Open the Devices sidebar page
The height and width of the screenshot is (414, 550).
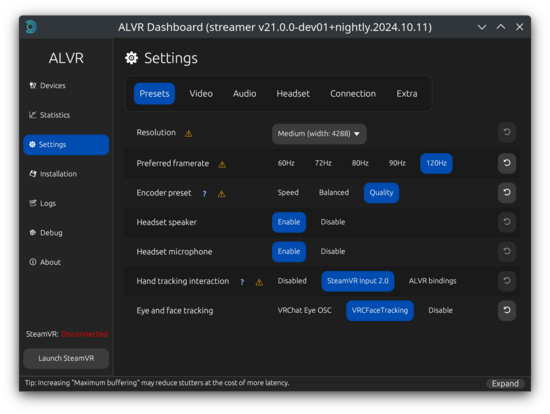47,86
